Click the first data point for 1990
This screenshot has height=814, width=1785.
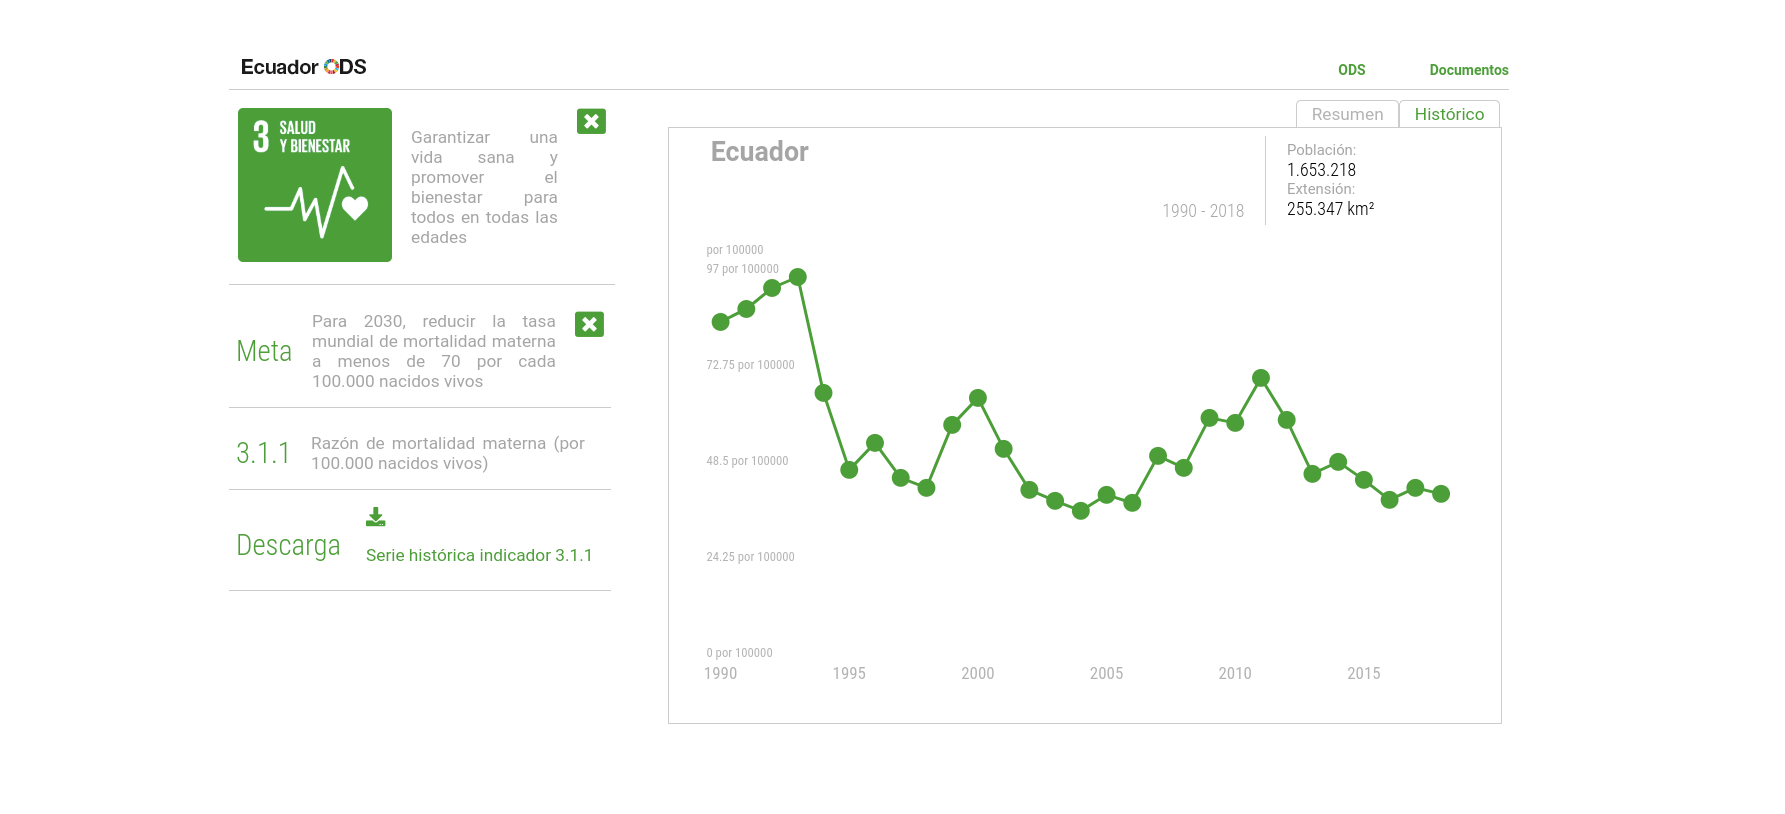[x=720, y=322]
